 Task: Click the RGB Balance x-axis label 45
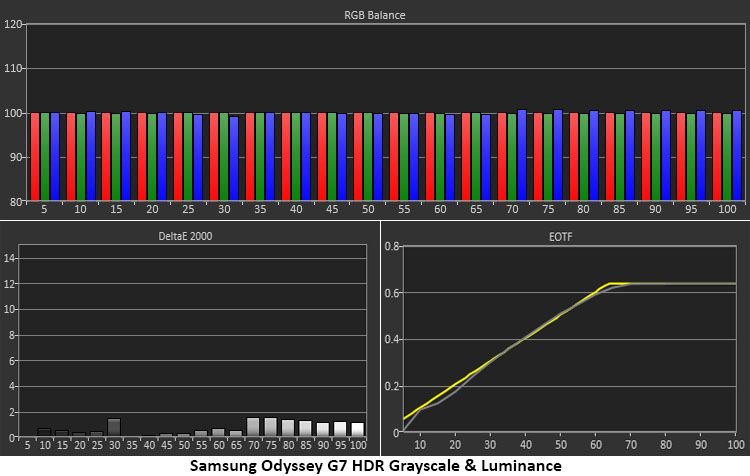pyautogui.click(x=332, y=209)
